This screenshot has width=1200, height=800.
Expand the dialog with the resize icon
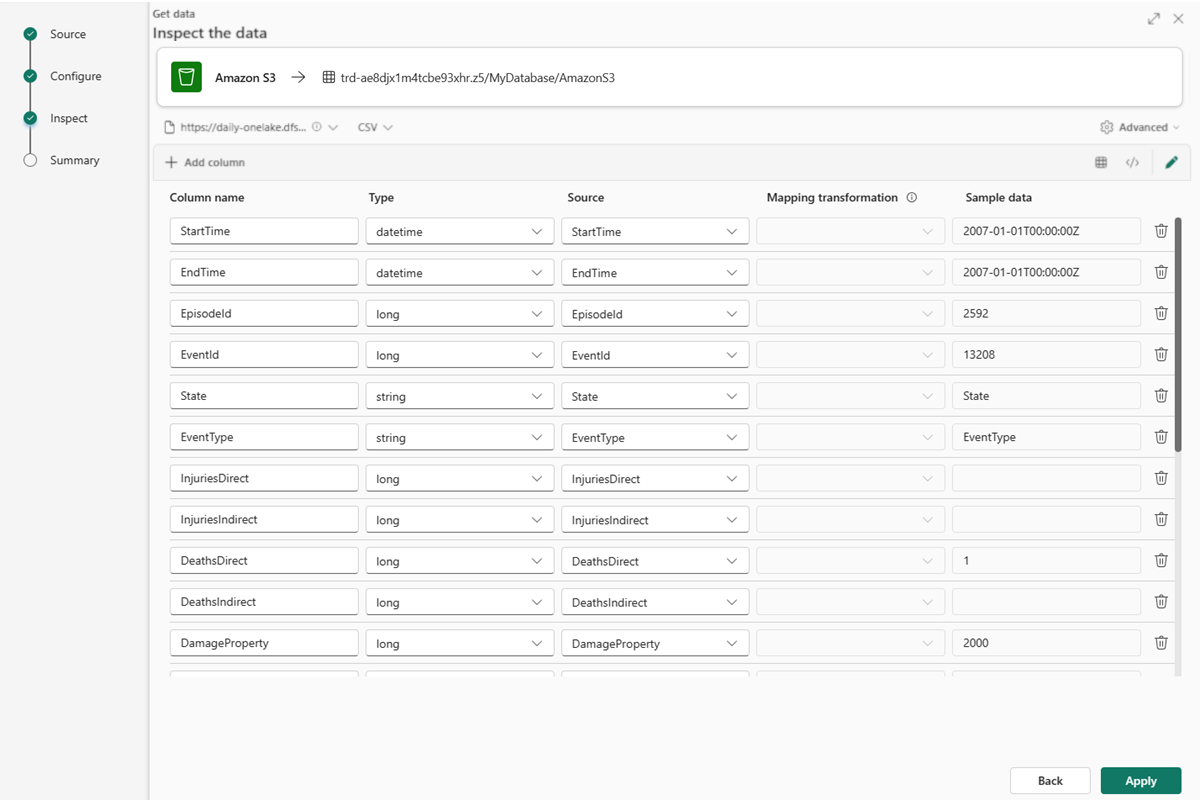1154,19
